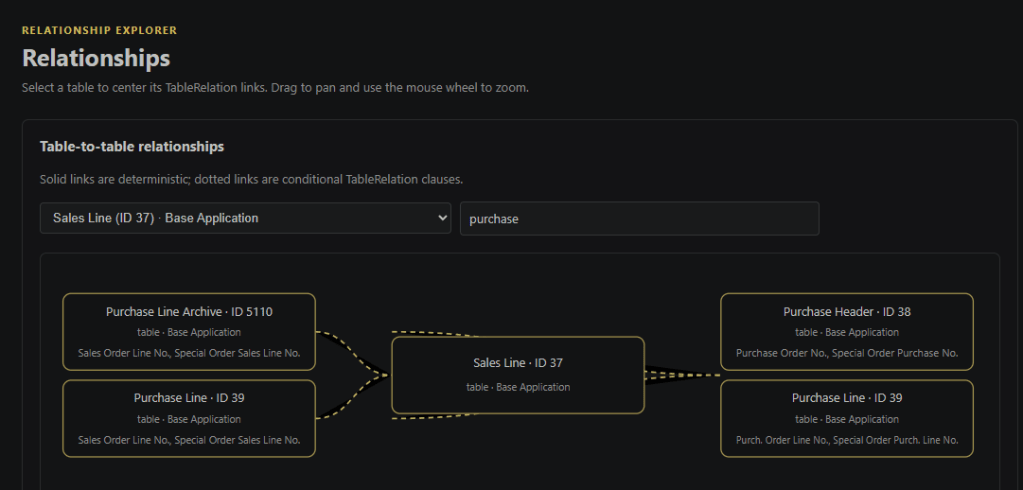Select the Purchase Line node listing Purch. Order Line No.

tap(847, 418)
